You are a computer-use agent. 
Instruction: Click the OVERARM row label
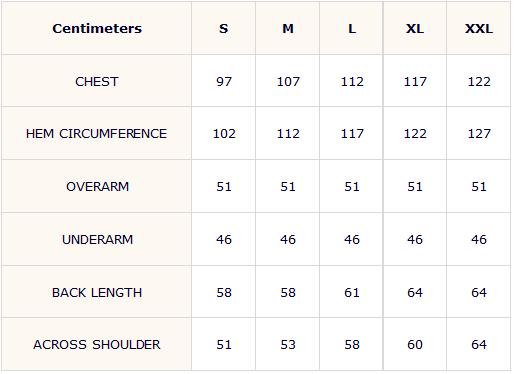[x=97, y=187]
